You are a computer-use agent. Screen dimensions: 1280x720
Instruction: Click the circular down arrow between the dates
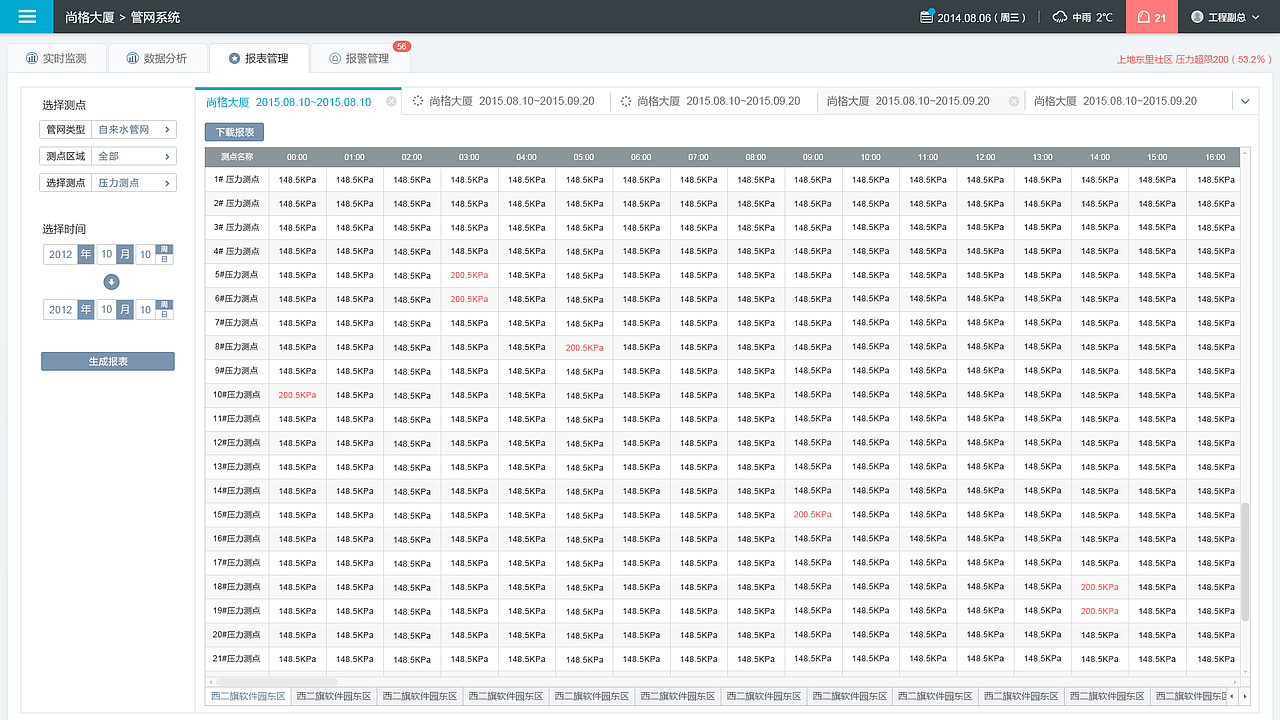[x=112, y=282]
